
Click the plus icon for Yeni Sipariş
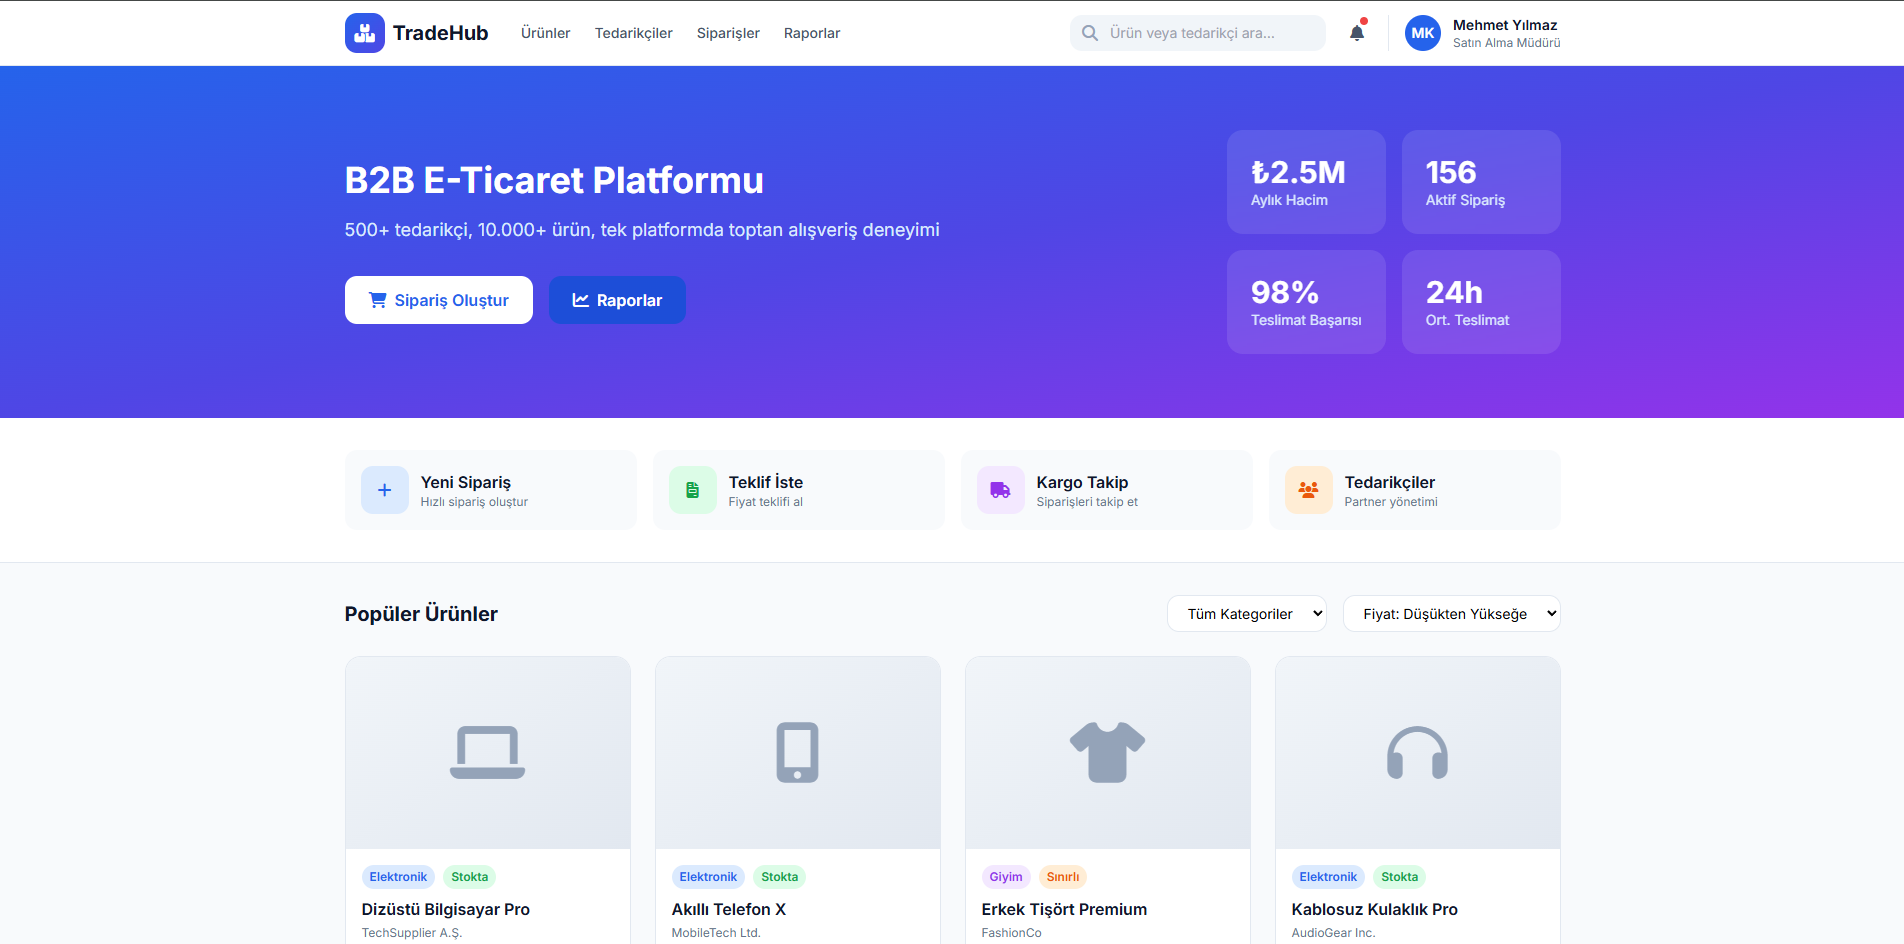tap(385, 490)
